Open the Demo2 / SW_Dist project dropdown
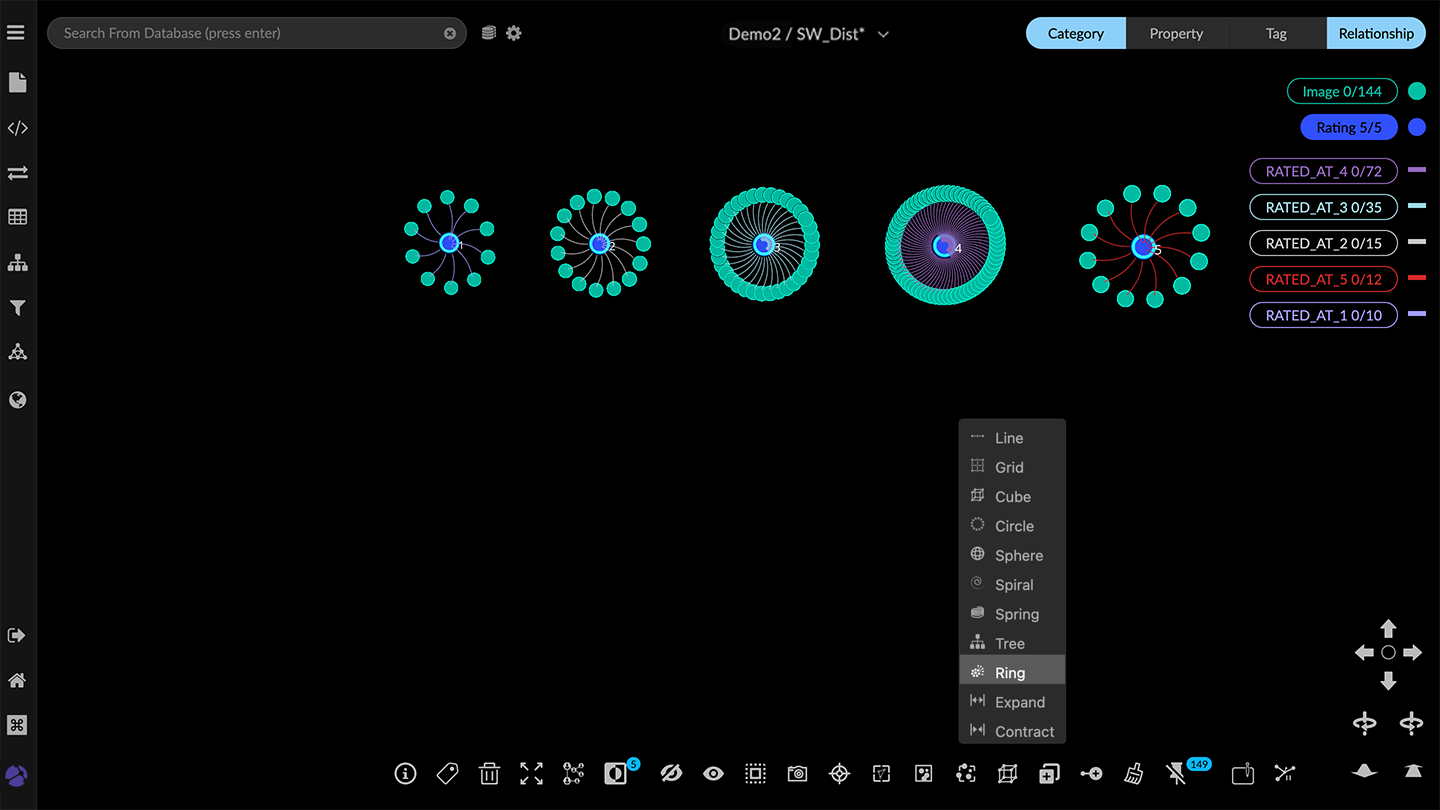 coord(808,34)
